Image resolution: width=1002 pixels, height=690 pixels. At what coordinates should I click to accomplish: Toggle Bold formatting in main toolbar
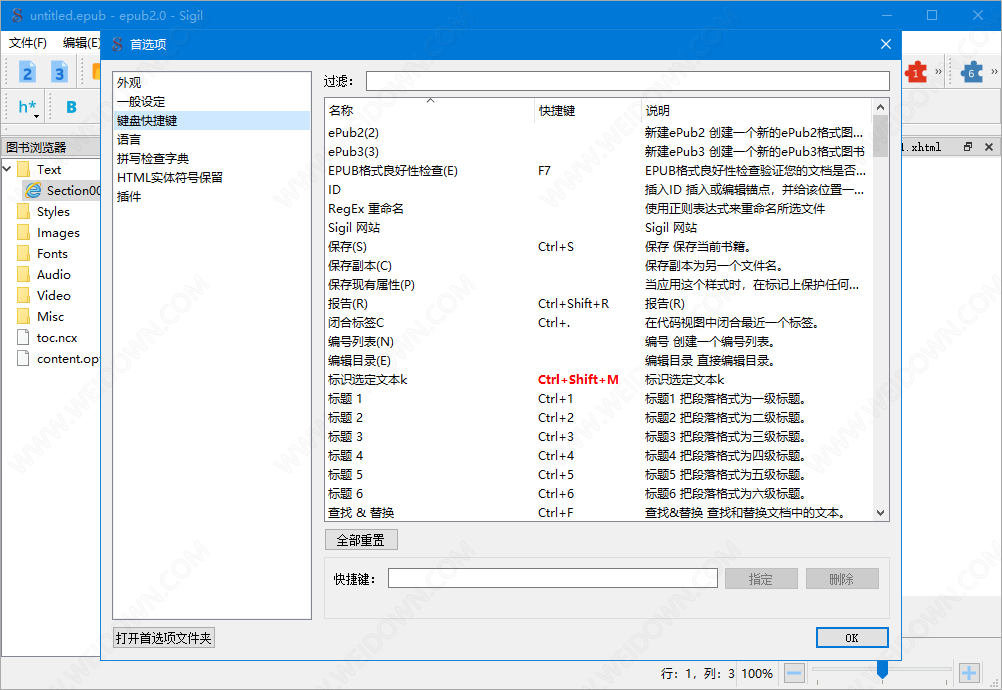71,107
